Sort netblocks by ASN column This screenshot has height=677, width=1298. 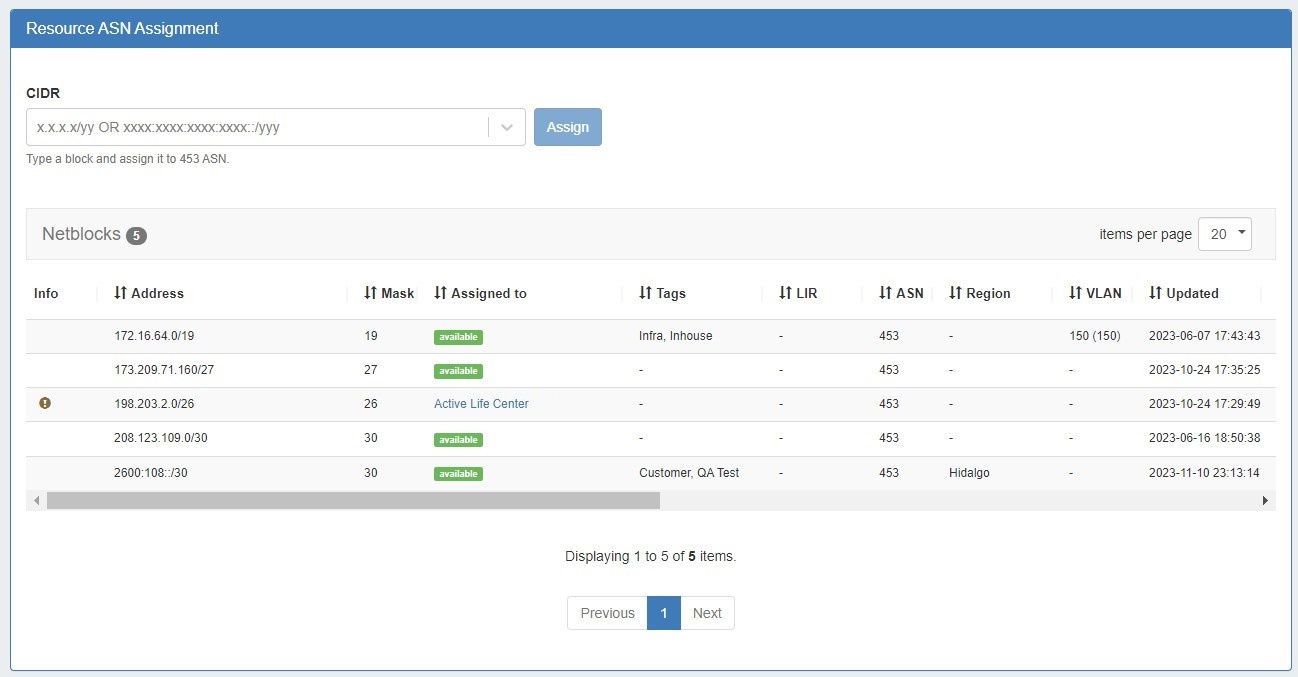[901, 293]
